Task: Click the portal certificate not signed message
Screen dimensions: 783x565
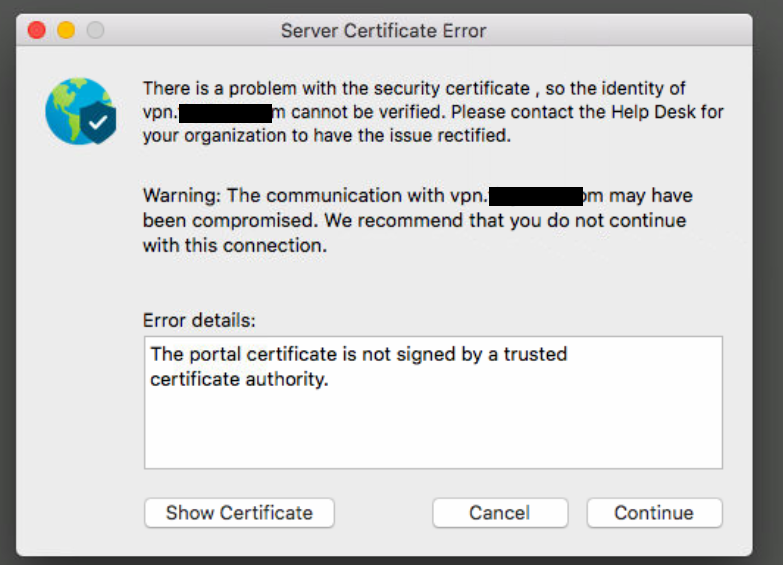Action: point(358,354)
